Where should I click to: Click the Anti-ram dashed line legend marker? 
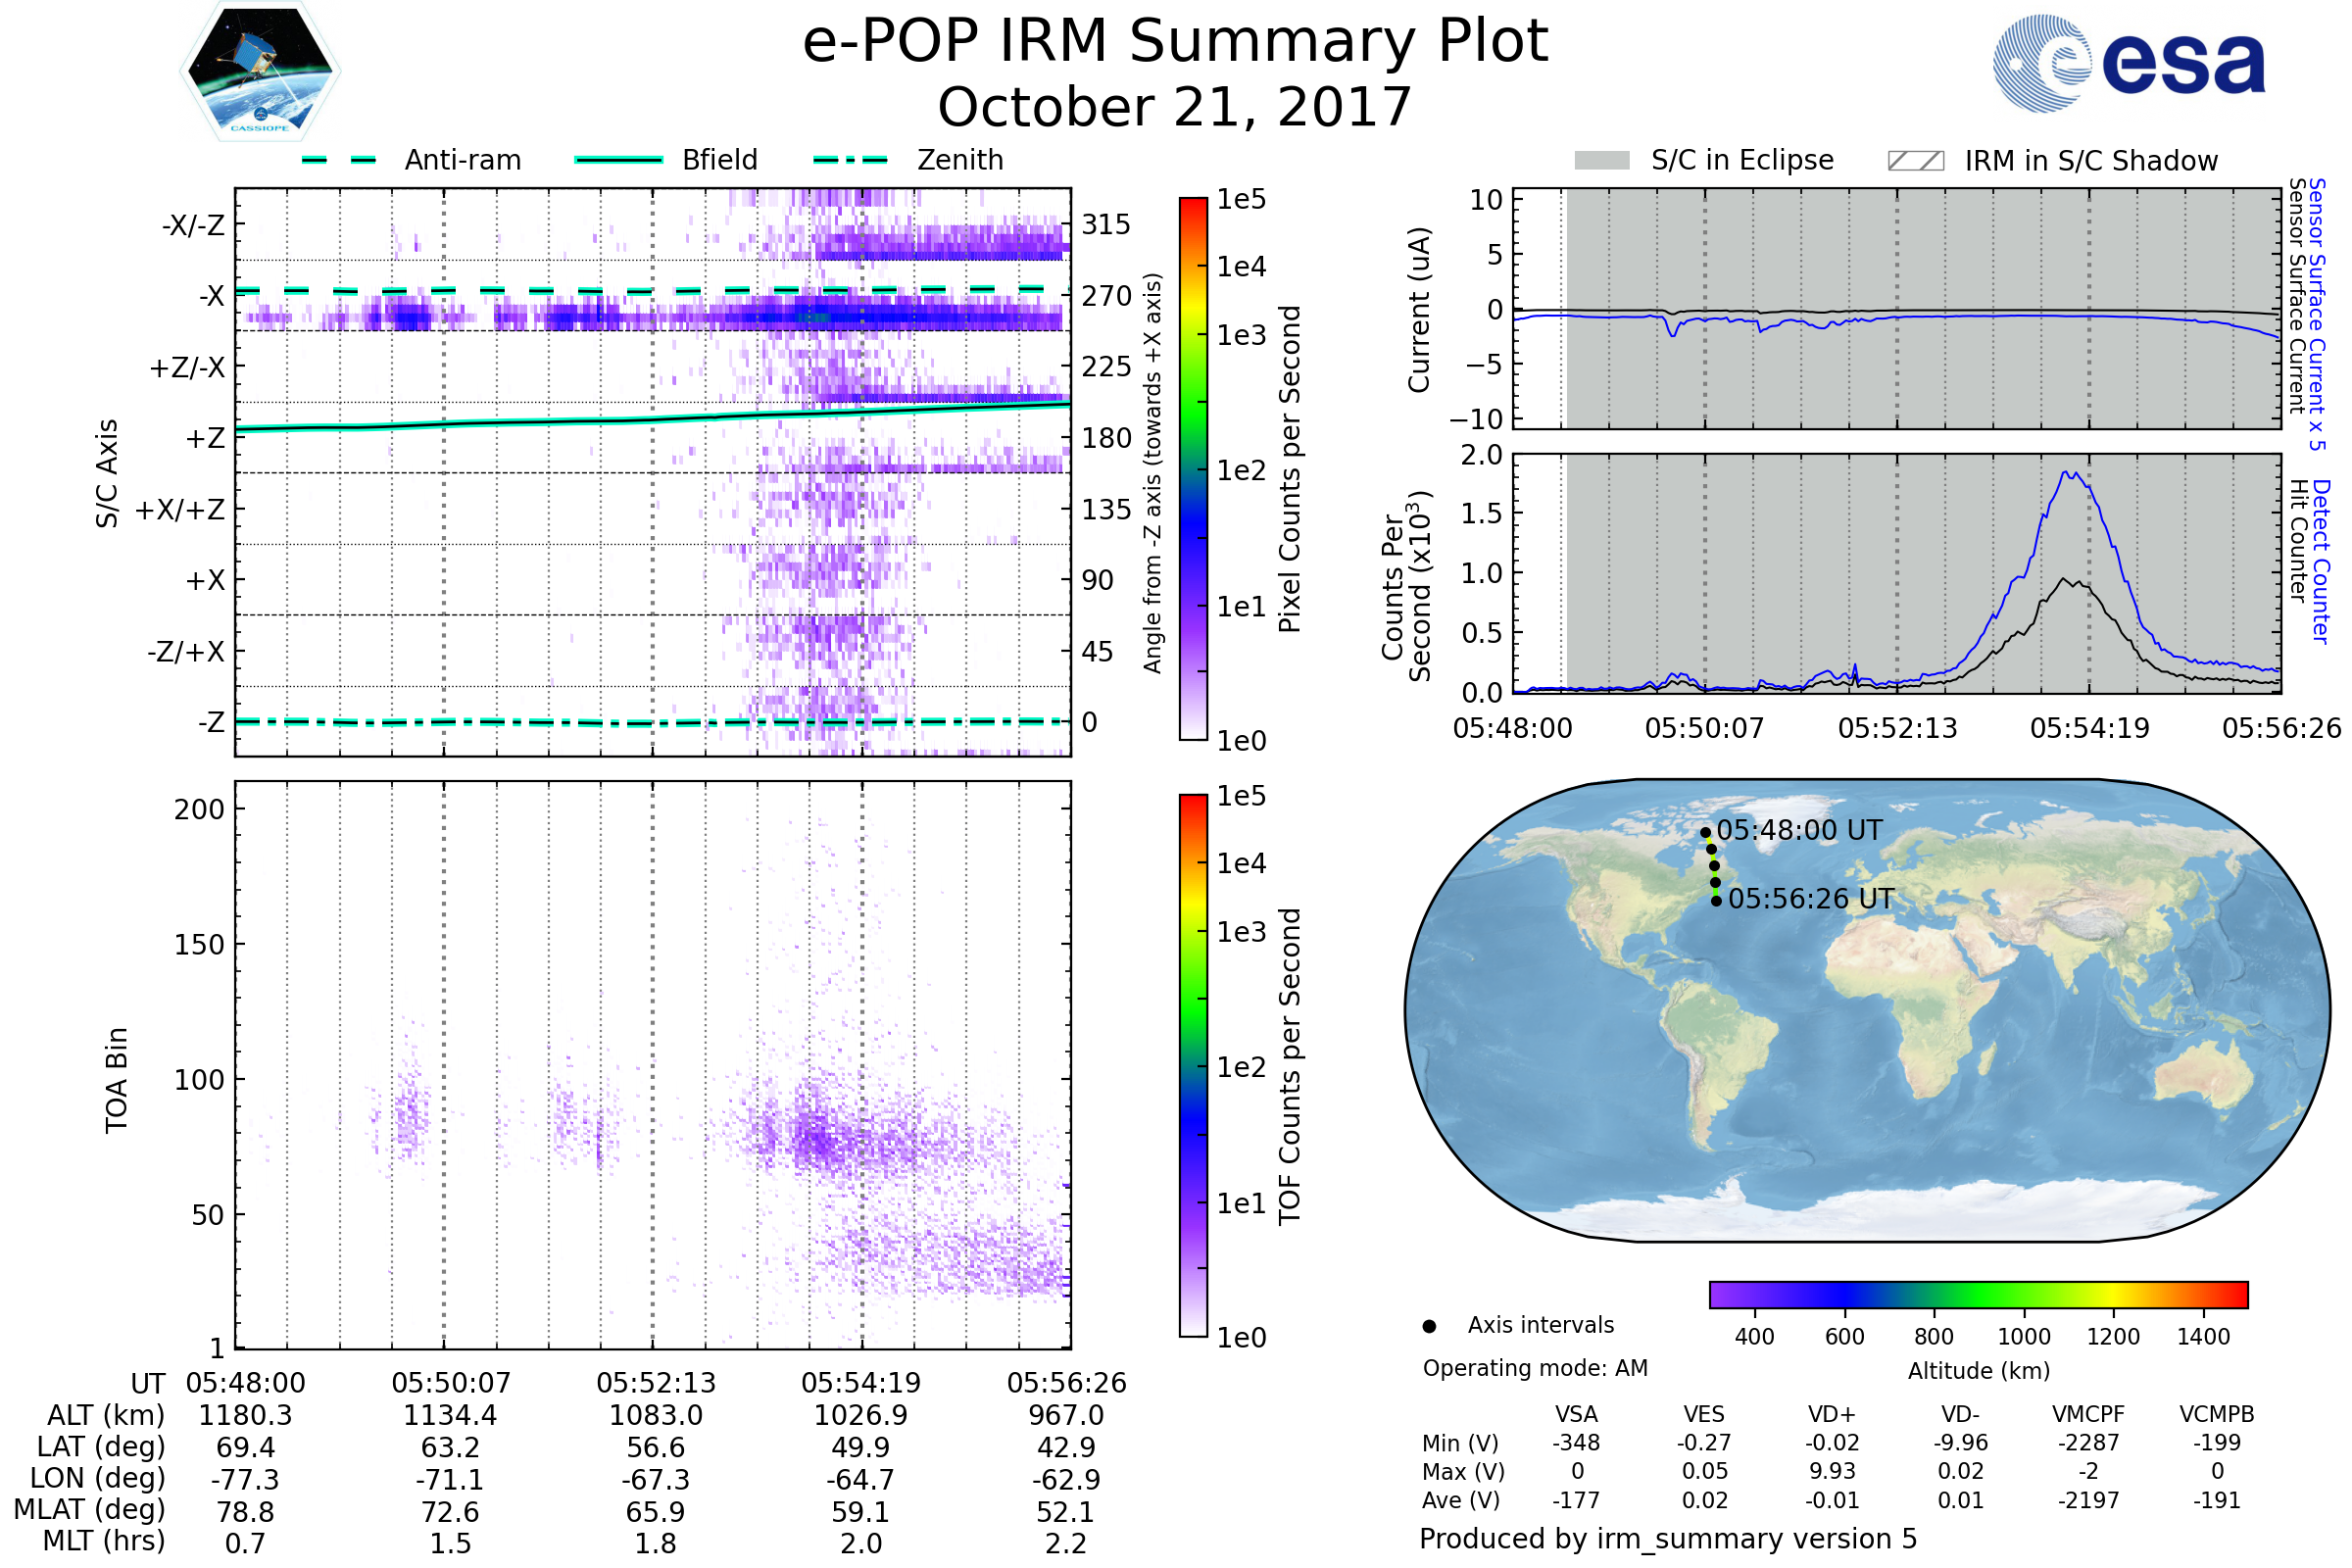pyautogui.click(x=339, y=160)
